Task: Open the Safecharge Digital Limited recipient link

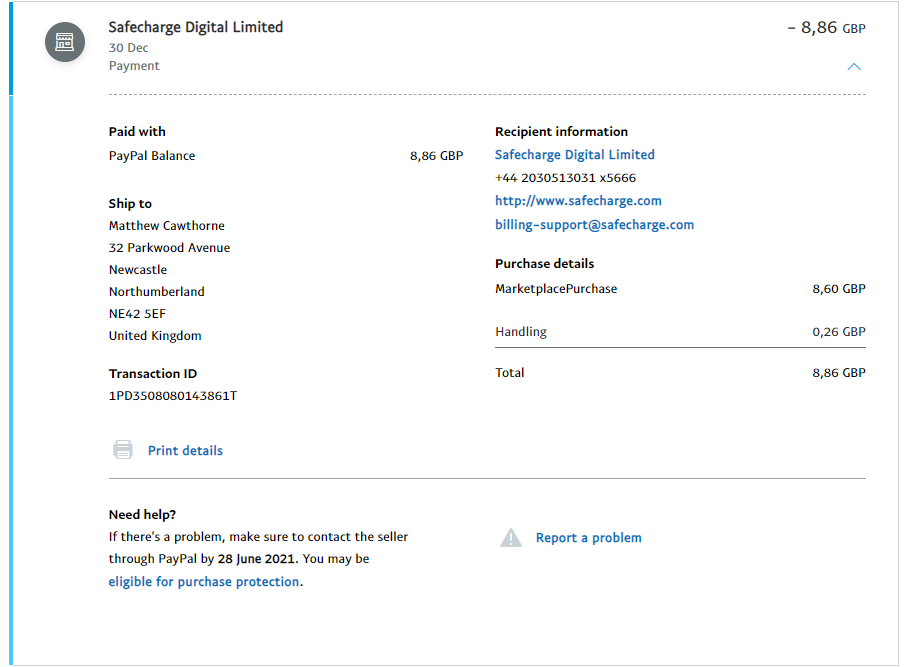Action: (x=575, y=155)
